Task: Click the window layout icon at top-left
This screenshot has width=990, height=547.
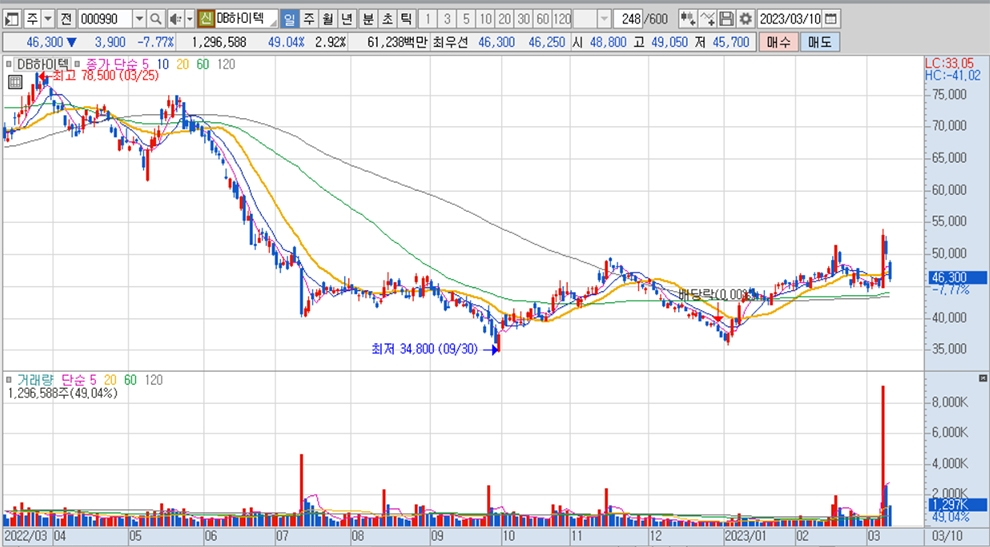Action: click(12, 19)
